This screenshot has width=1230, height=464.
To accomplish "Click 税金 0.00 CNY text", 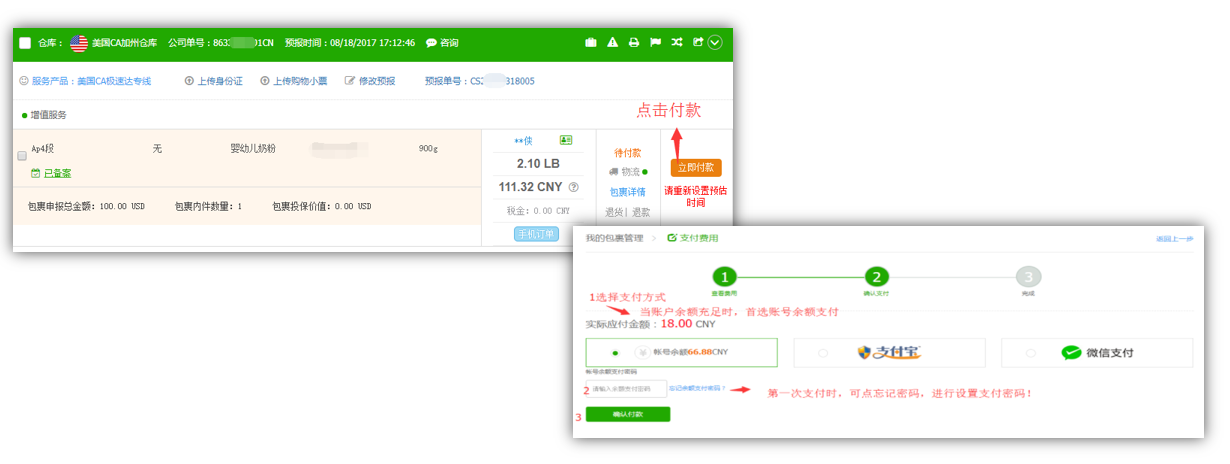I will pyautogui.click(x=537, y=211).
